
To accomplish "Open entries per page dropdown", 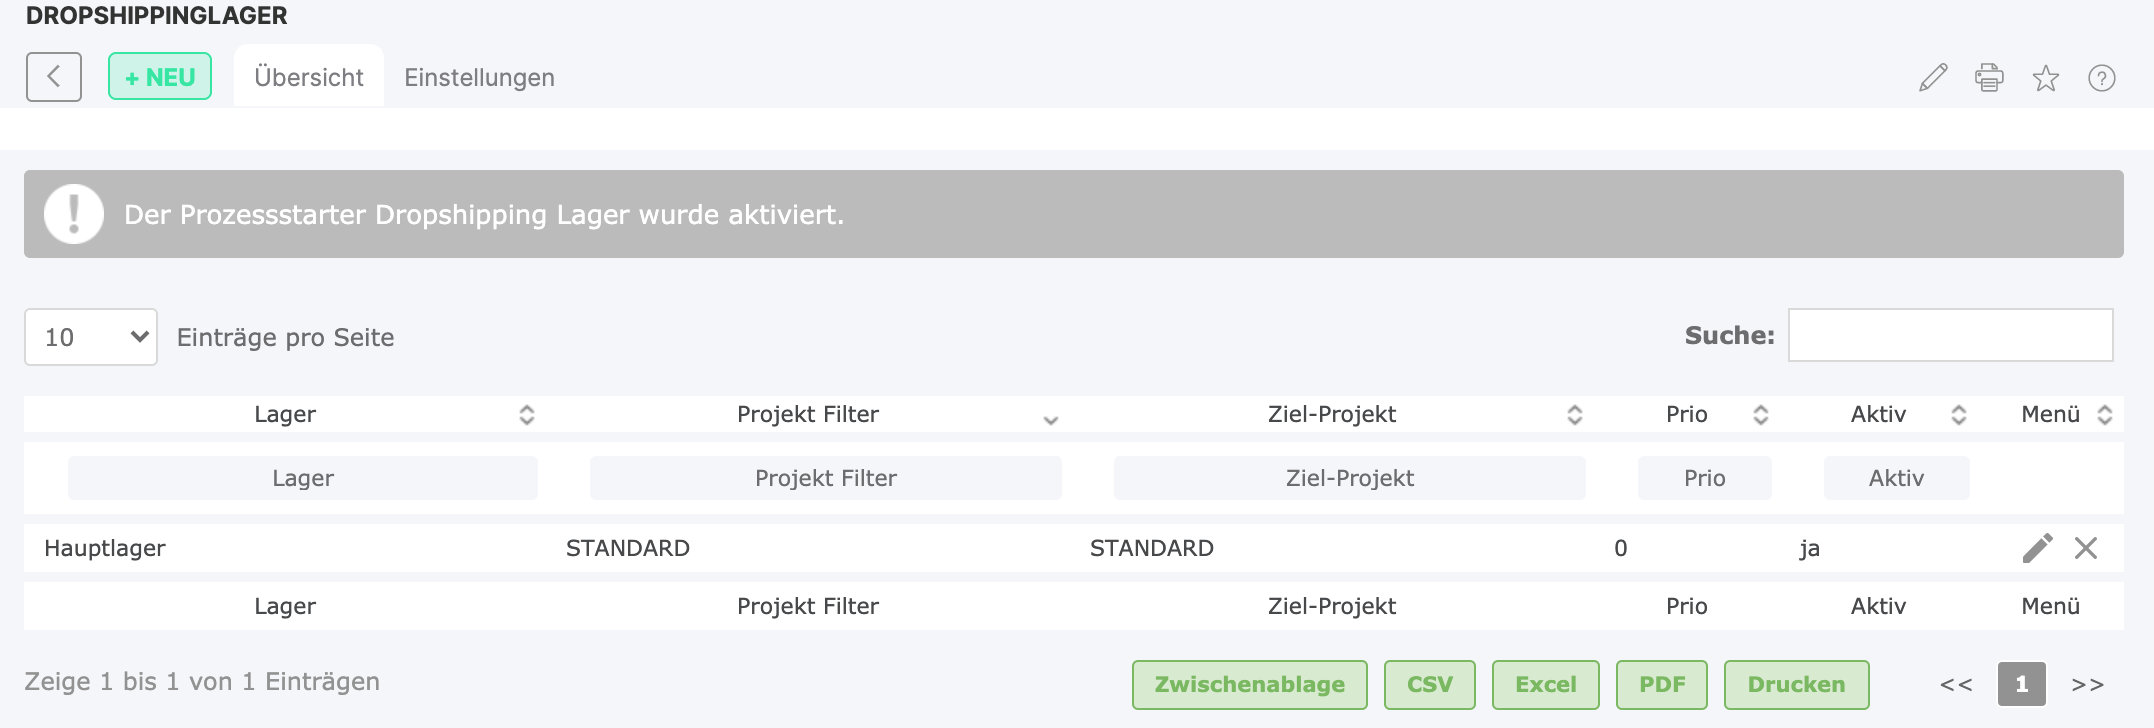I will [x=91, y=337].
